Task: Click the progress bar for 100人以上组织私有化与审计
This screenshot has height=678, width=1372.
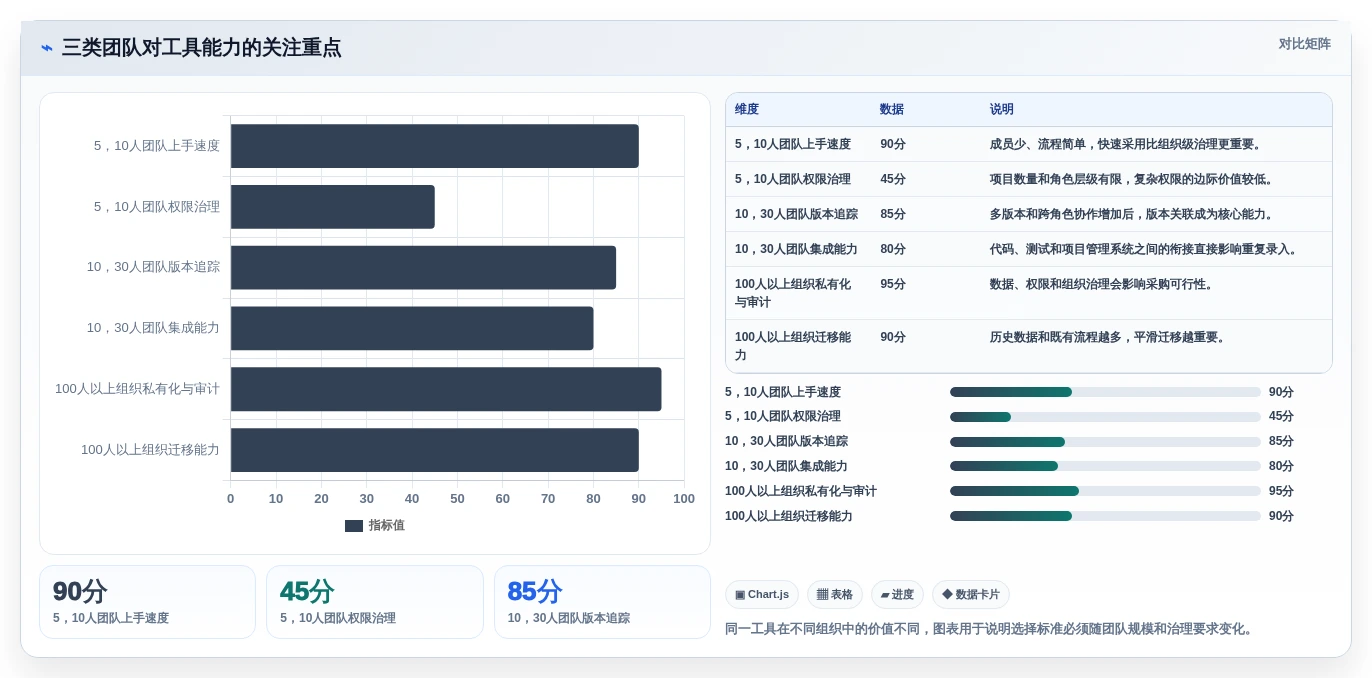Action: pyautogui.click(x=1105, y=491)
